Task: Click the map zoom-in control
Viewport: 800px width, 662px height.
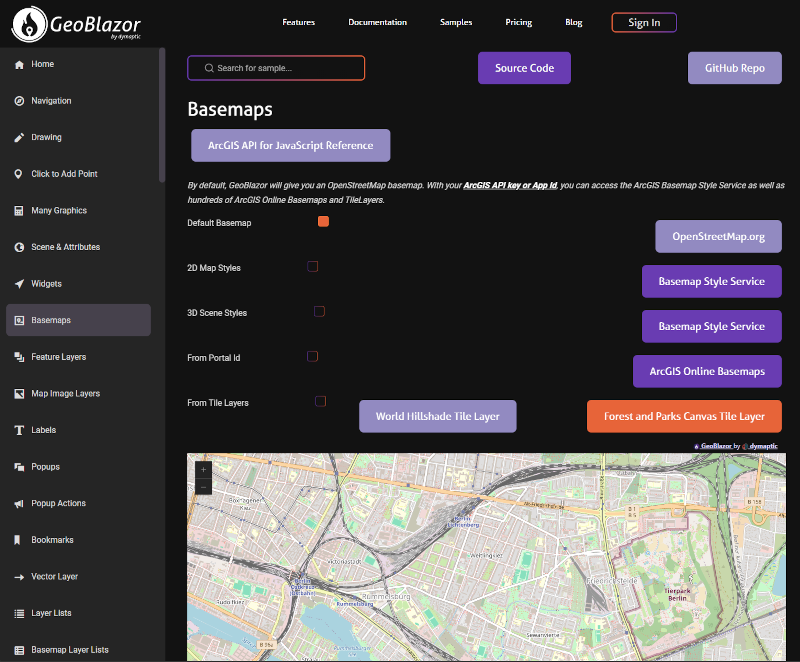Action: tap(203, 468)
